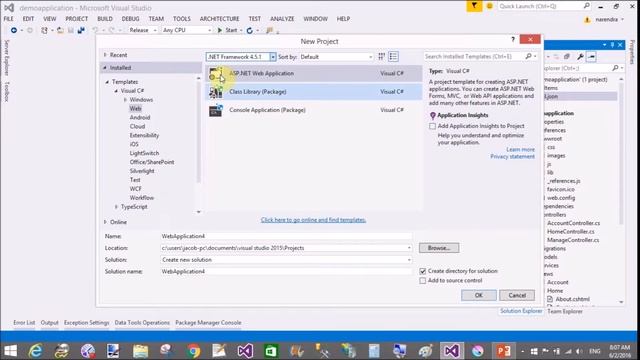Image resolution: width=640 pixels, height=360 pixels.
Task: Open the Any CPU platform dropdown
Action: tap(209, 30)
